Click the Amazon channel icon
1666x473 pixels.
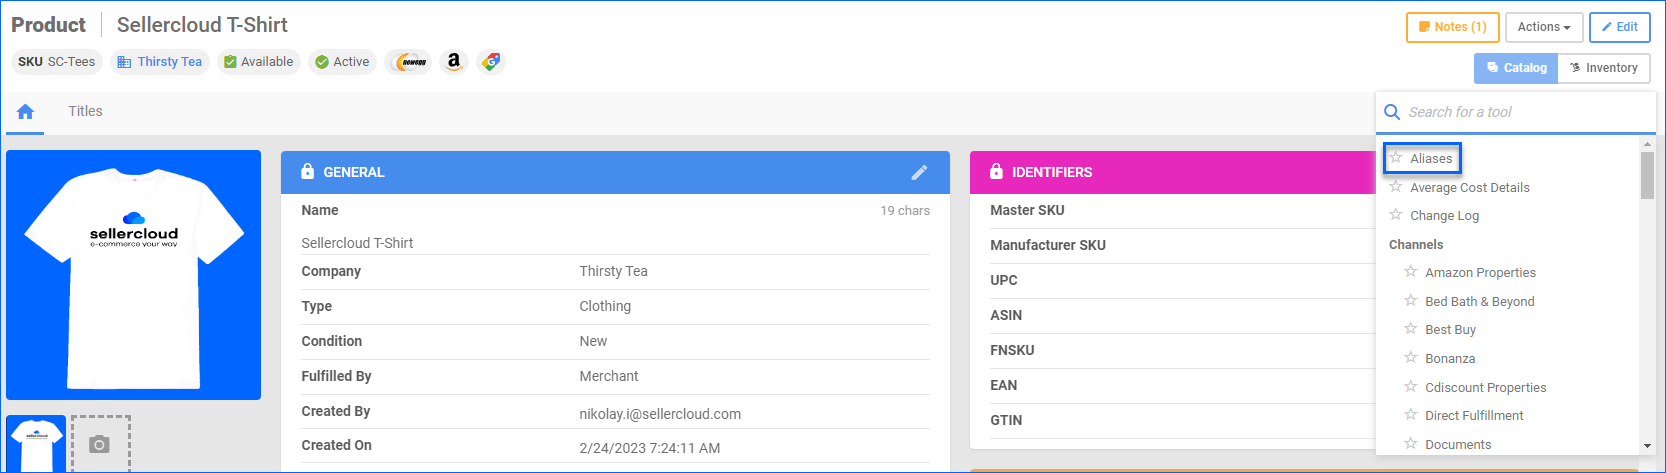(454, 62)
